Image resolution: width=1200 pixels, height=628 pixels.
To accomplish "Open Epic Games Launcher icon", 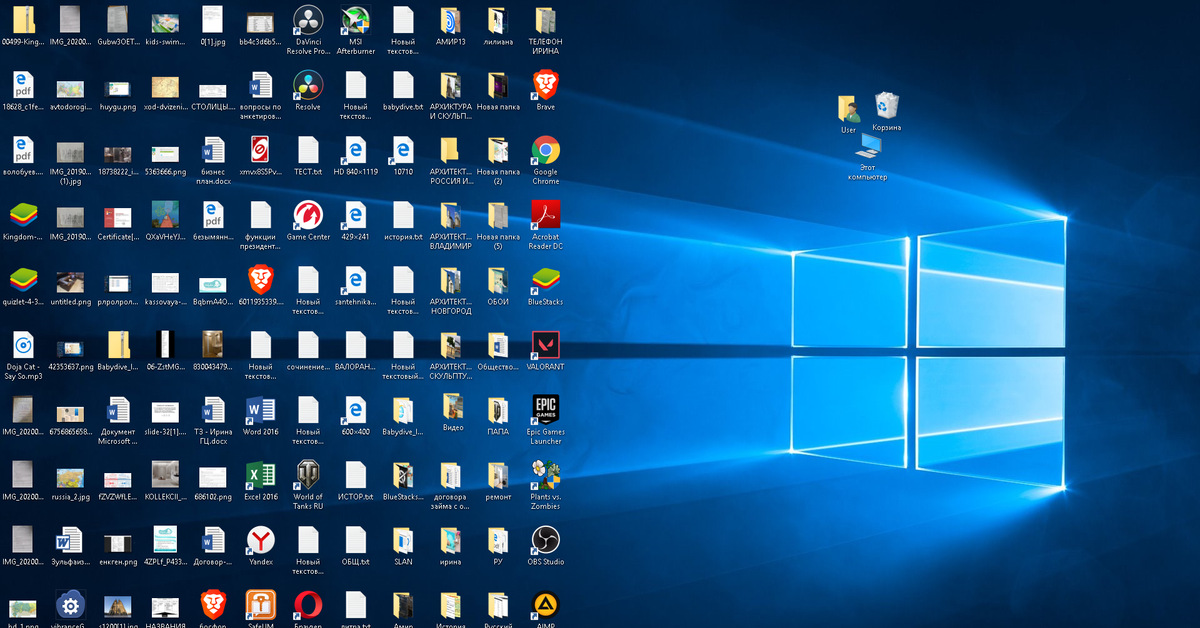I will (545, 409).
